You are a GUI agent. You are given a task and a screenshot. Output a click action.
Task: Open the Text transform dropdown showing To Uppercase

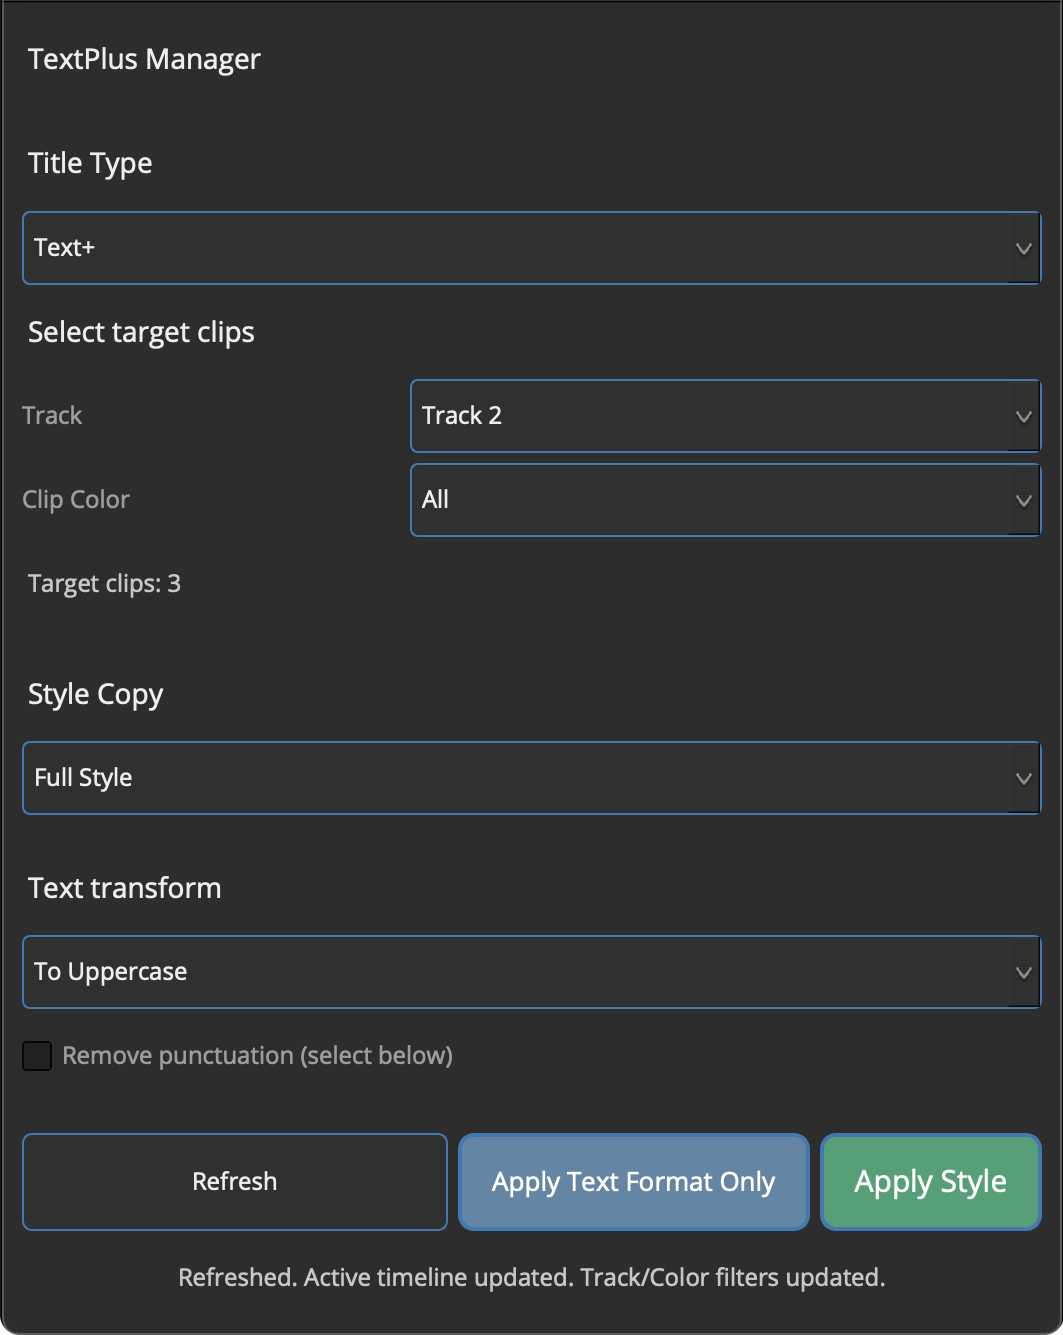[x=531, y=972]
